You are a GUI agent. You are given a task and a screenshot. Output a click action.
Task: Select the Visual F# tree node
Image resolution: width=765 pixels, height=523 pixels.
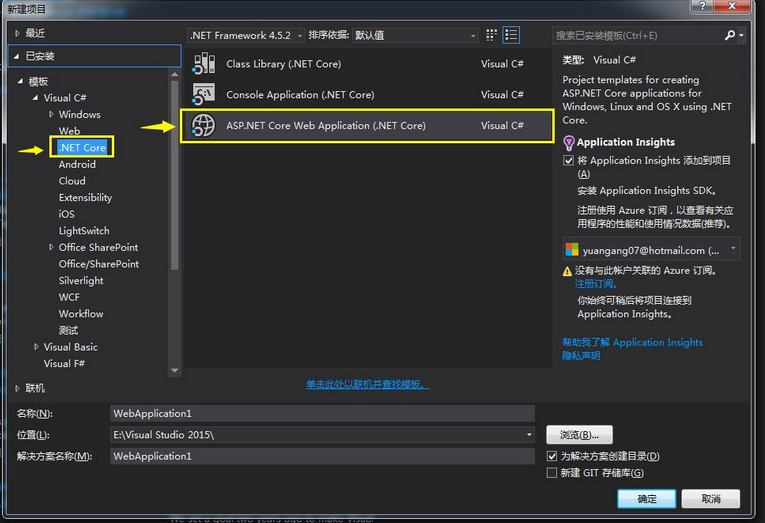64,363
